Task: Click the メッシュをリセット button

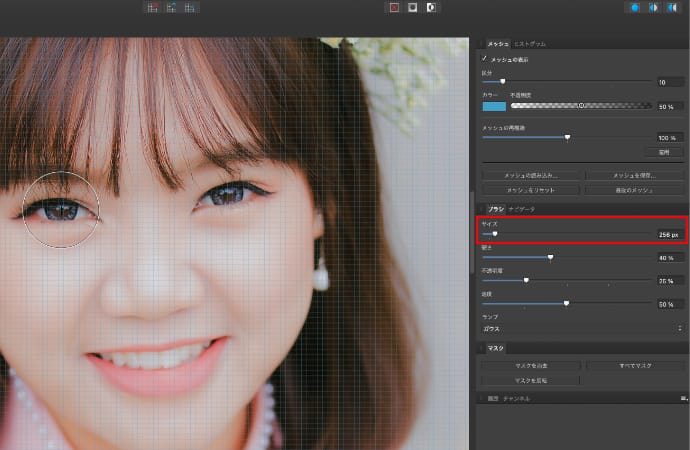Action: point(530,189)
